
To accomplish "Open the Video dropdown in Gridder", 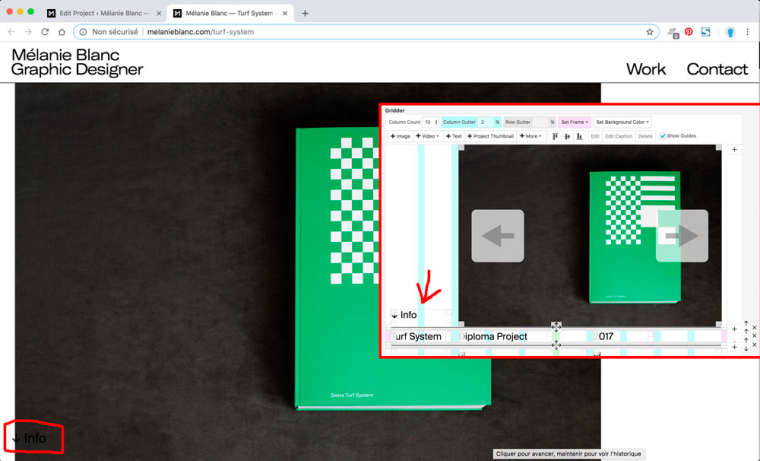I will click(x=429, y=136).
